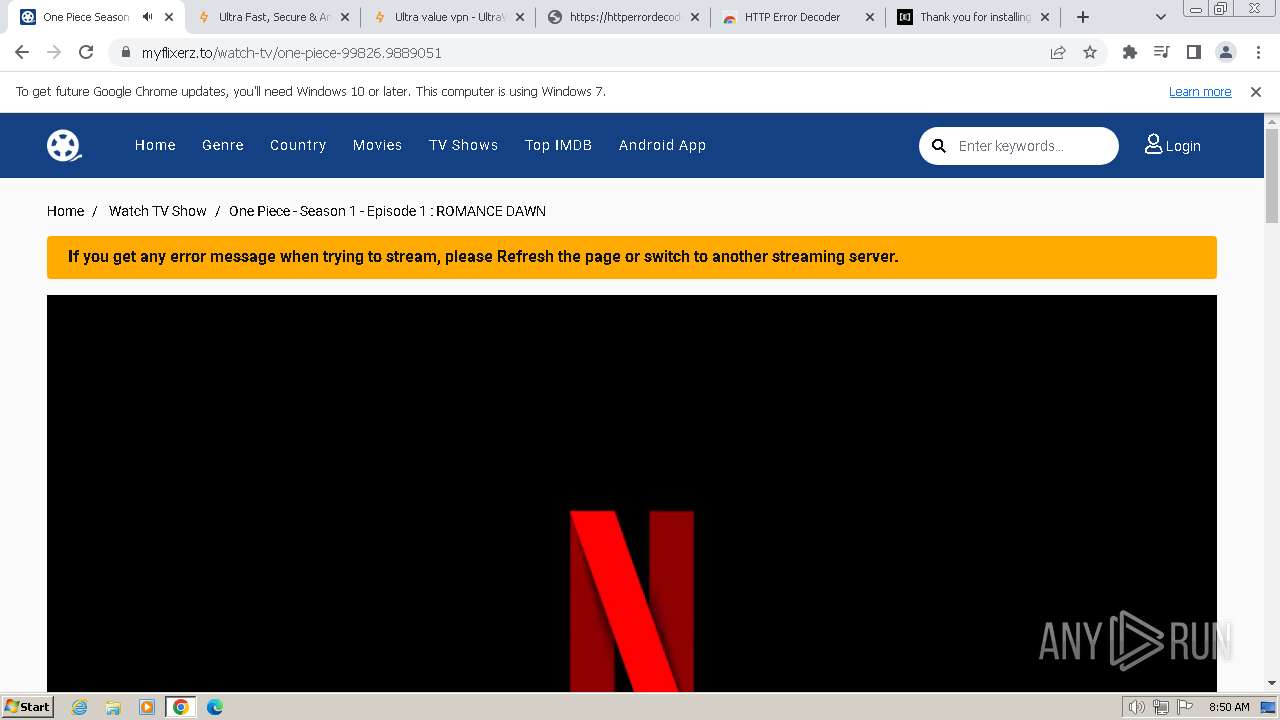Click the 8:50 AM taskbar clock
Screen dimensions: 1280x720
pyautogui.click(x=1229, y=707)
